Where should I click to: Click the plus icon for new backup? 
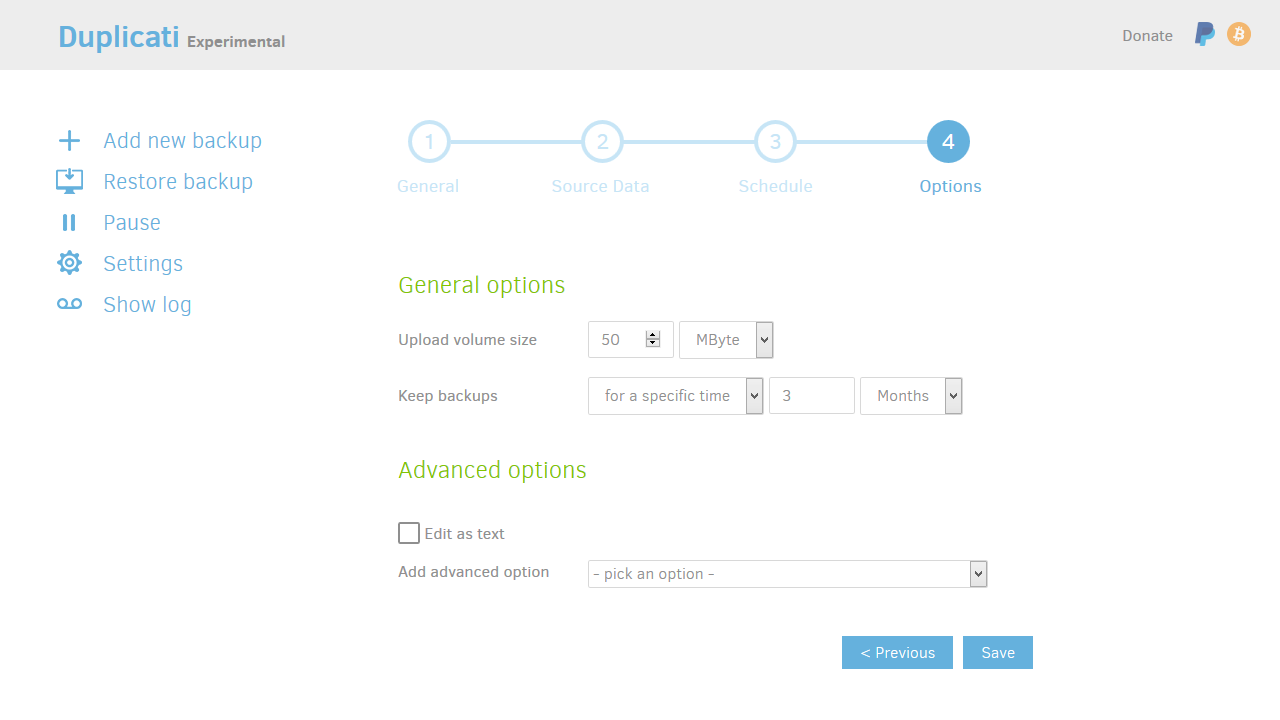69,140
